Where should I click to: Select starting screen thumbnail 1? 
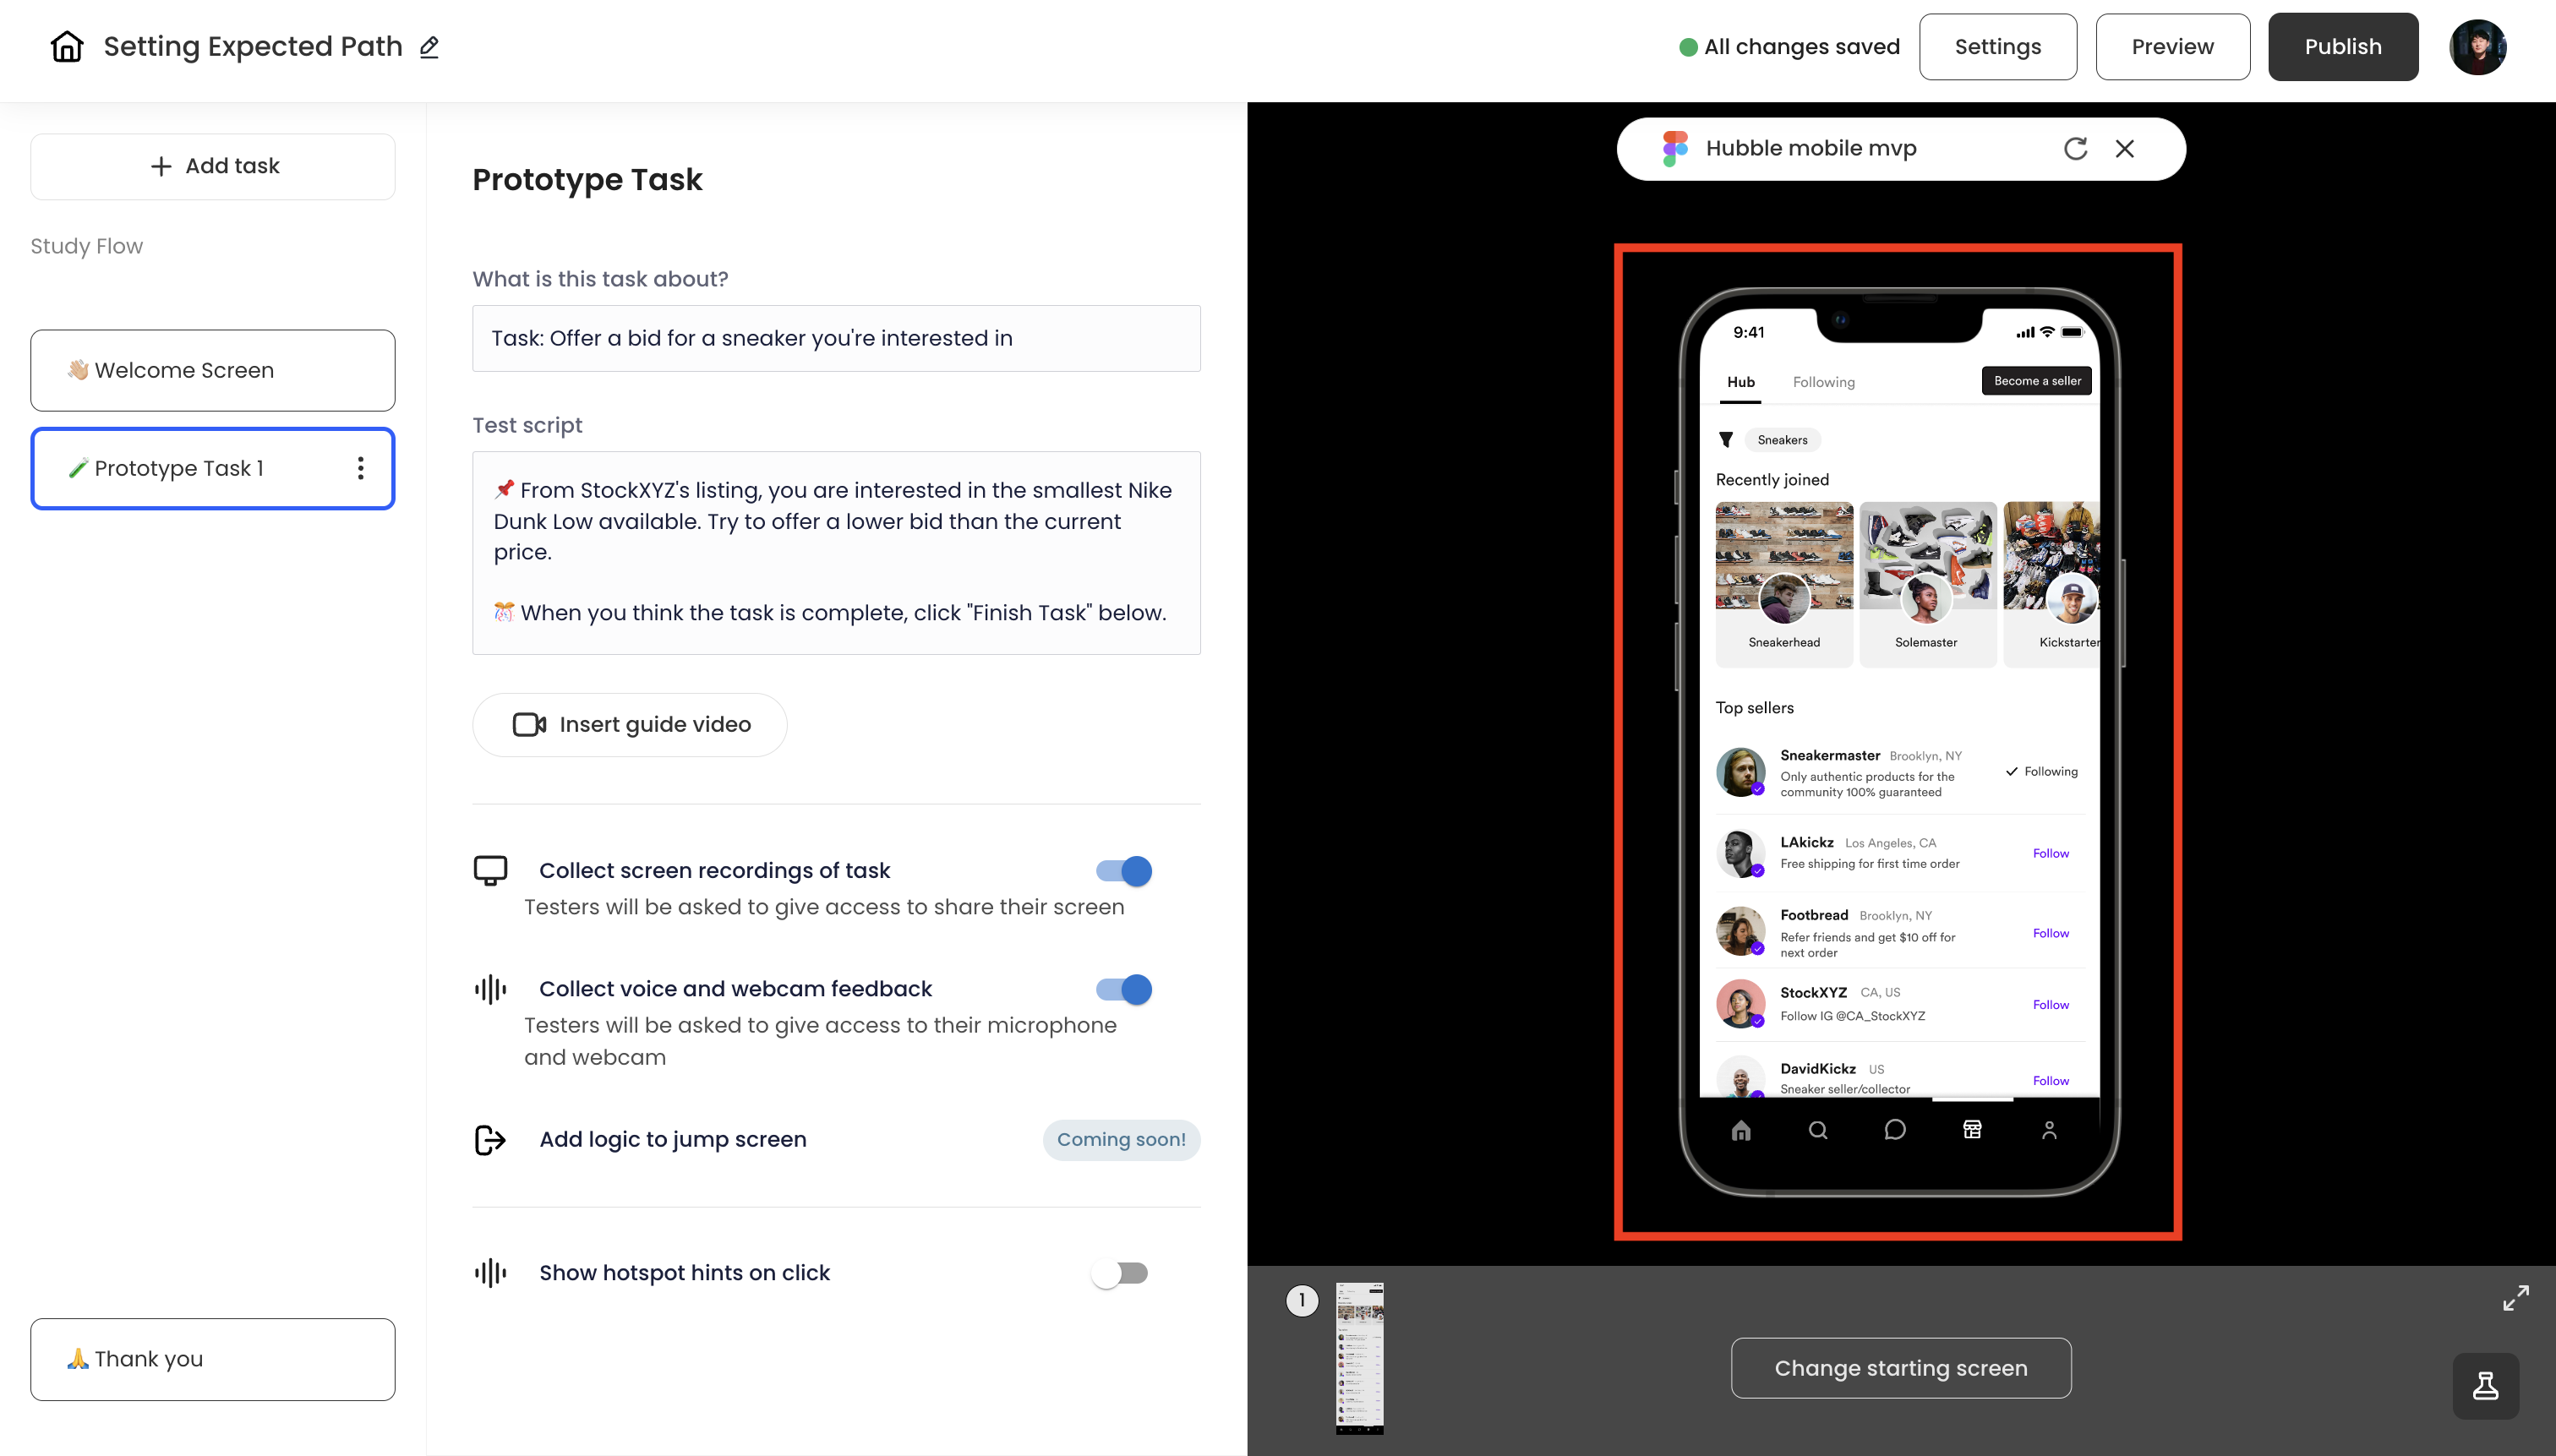click(1359, 1358)
